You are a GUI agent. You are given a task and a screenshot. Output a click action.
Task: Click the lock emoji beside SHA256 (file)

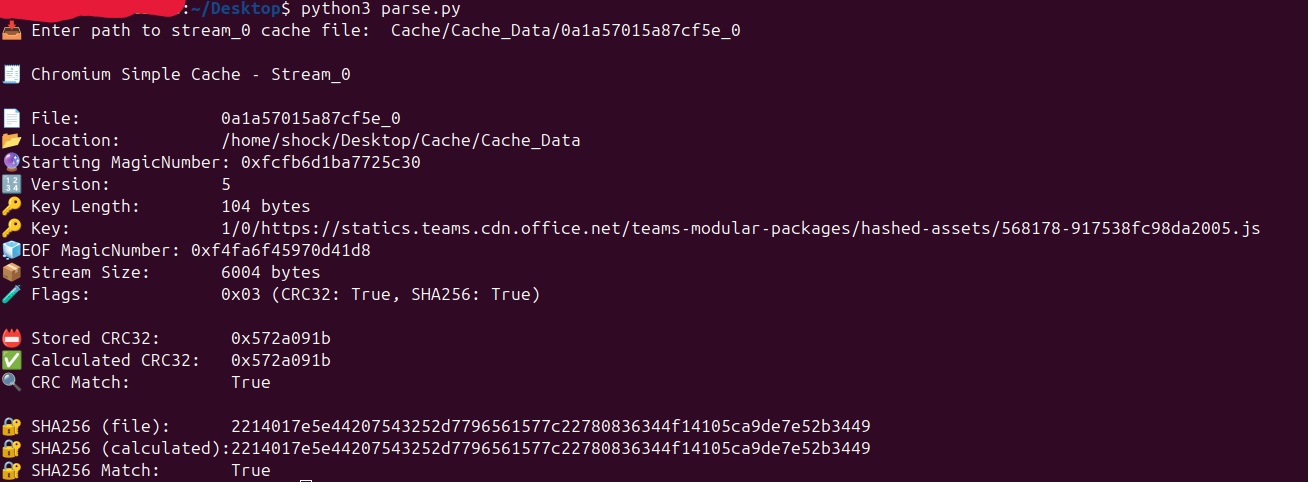11,426
